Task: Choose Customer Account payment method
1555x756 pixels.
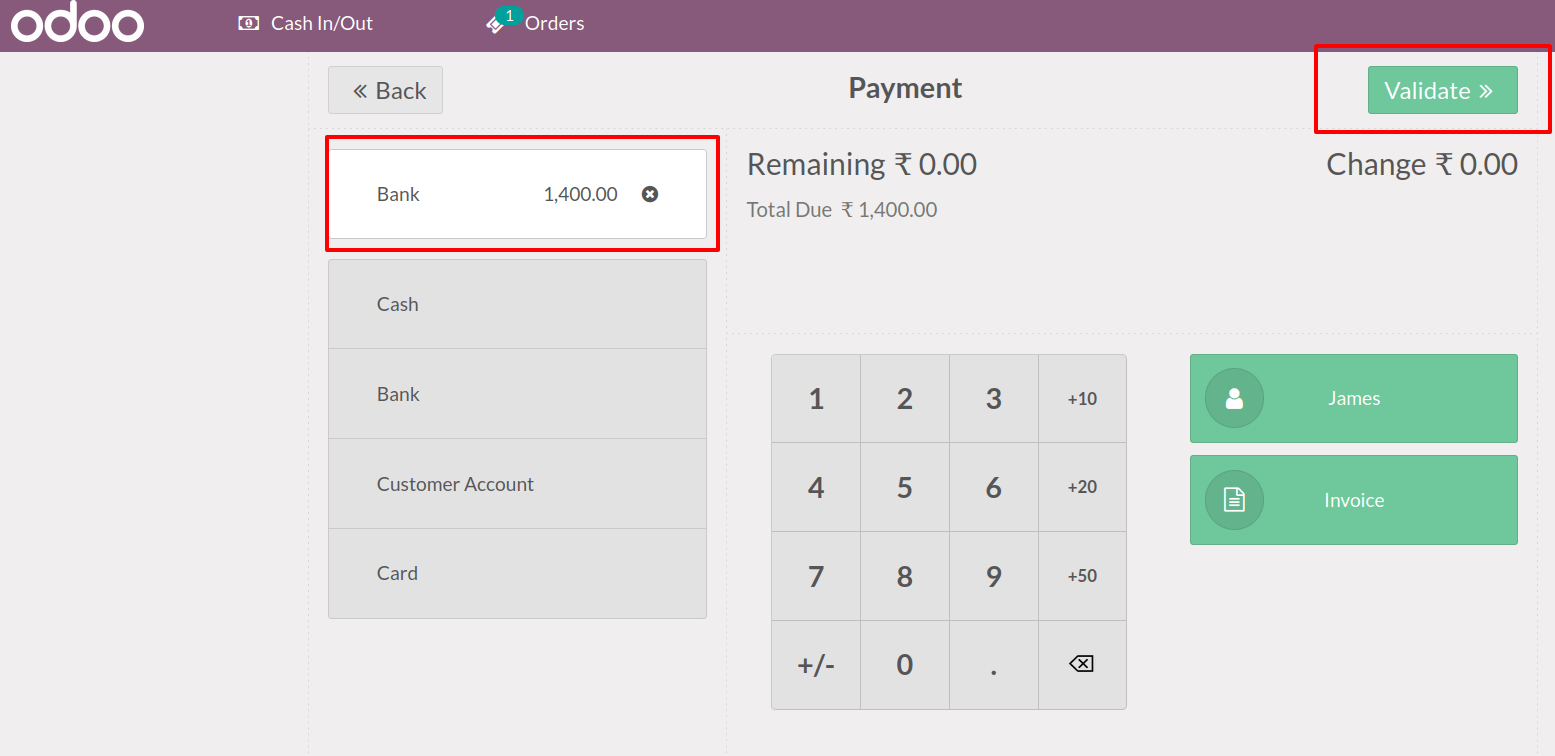Action: pos(517,484)
